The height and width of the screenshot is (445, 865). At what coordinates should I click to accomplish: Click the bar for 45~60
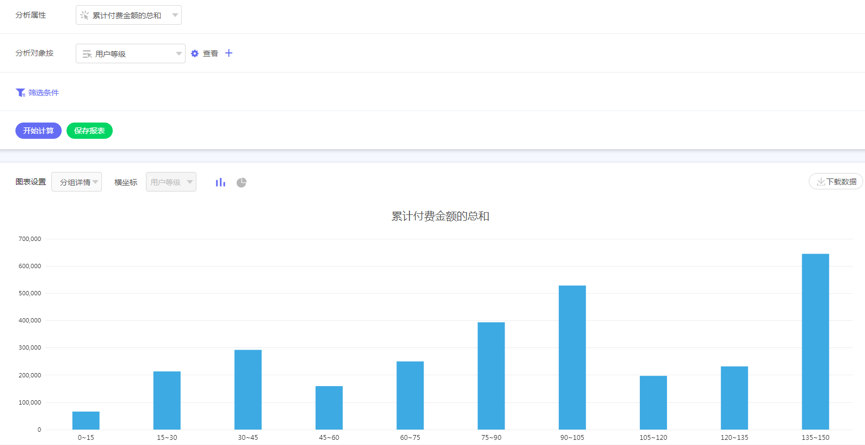coord(329,408)
